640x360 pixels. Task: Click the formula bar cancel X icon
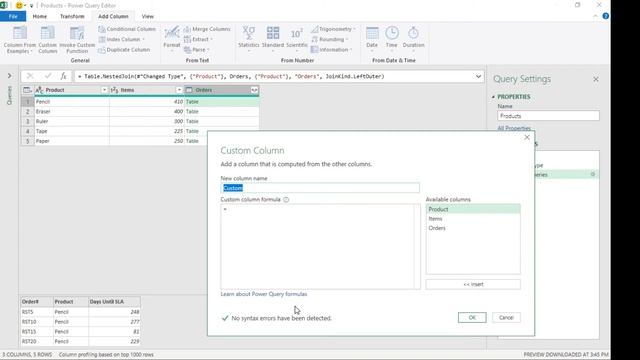[30, 76]
